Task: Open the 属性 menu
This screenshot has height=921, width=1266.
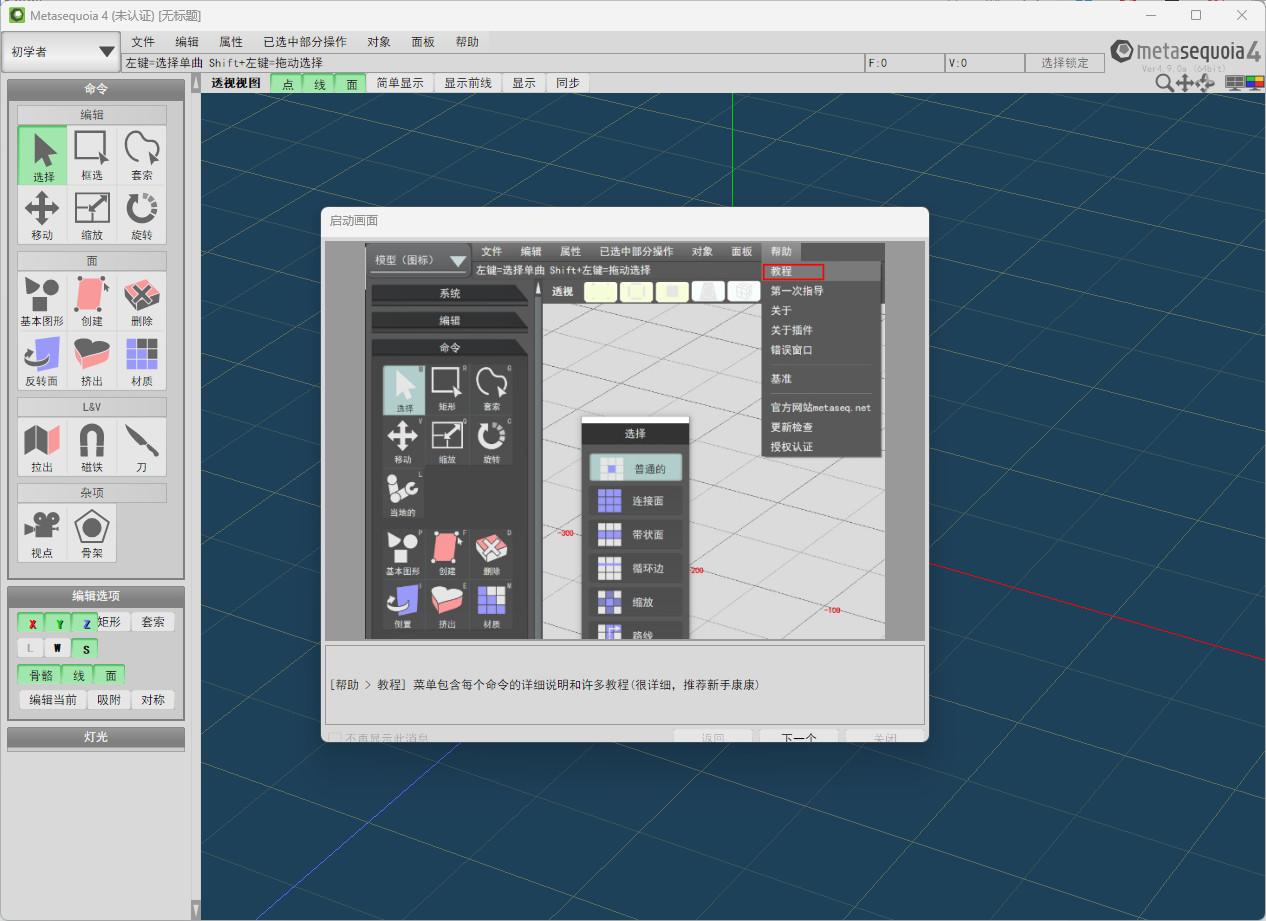Action: [231, 42]
